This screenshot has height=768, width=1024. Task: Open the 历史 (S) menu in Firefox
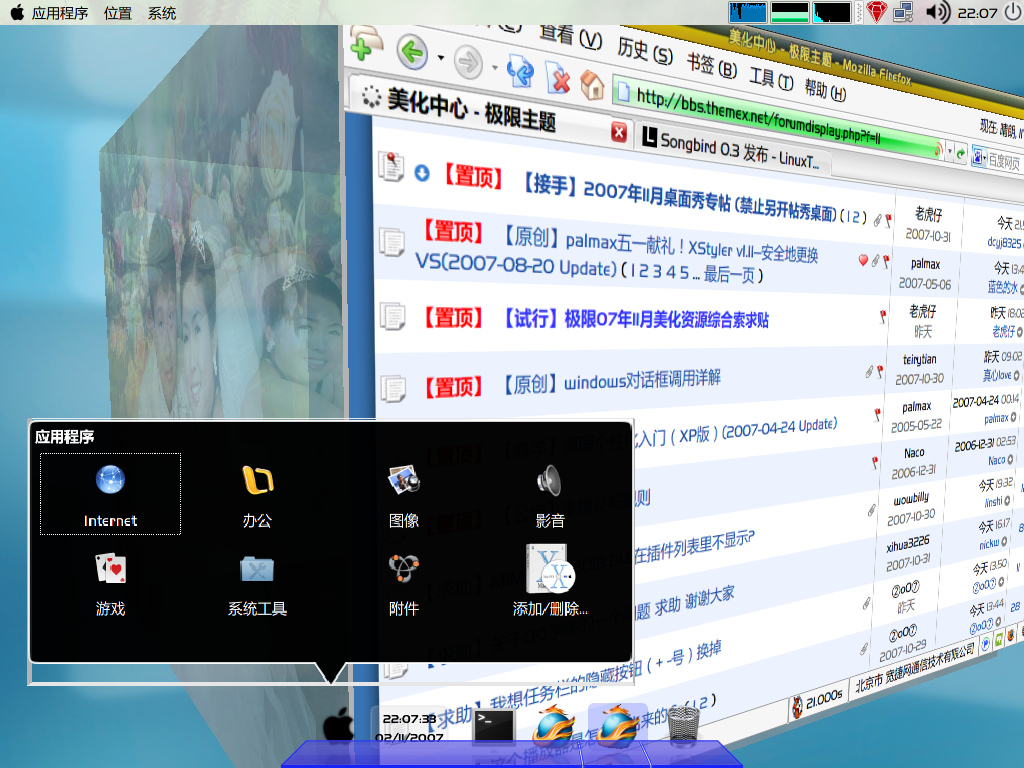pyautogui.click(x=645, y=50)
